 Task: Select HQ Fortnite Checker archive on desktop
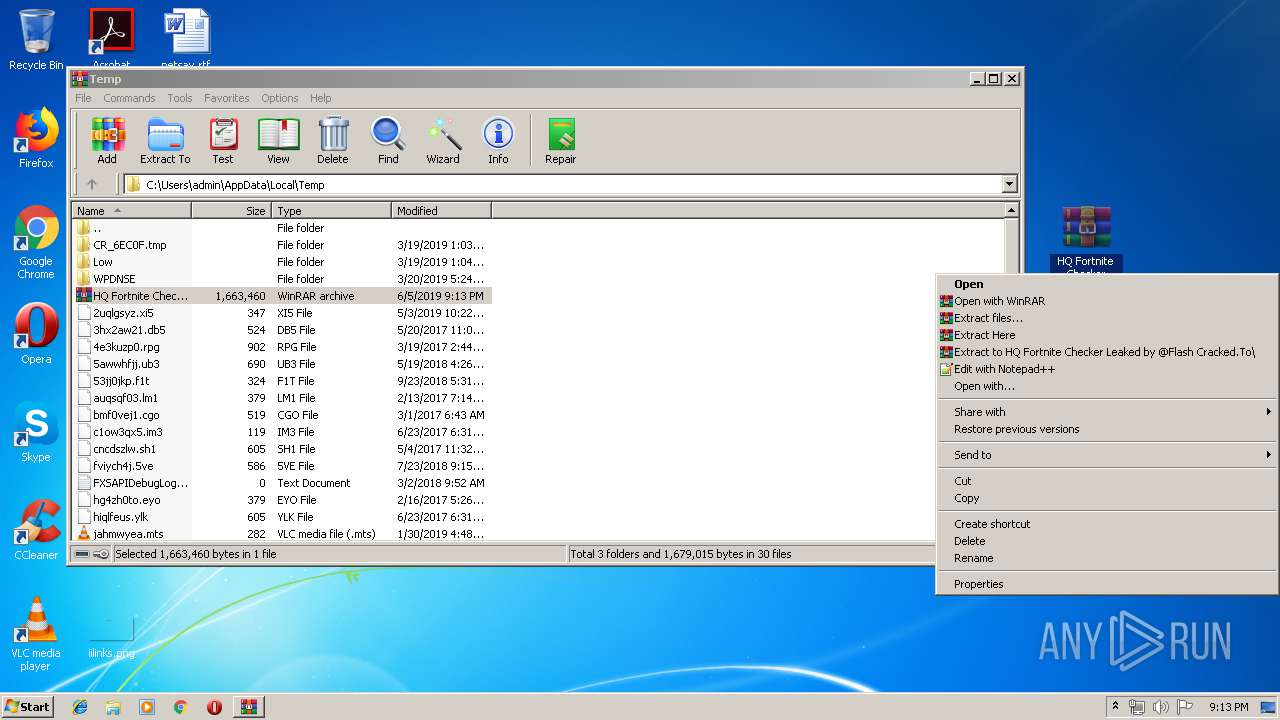1086,240
